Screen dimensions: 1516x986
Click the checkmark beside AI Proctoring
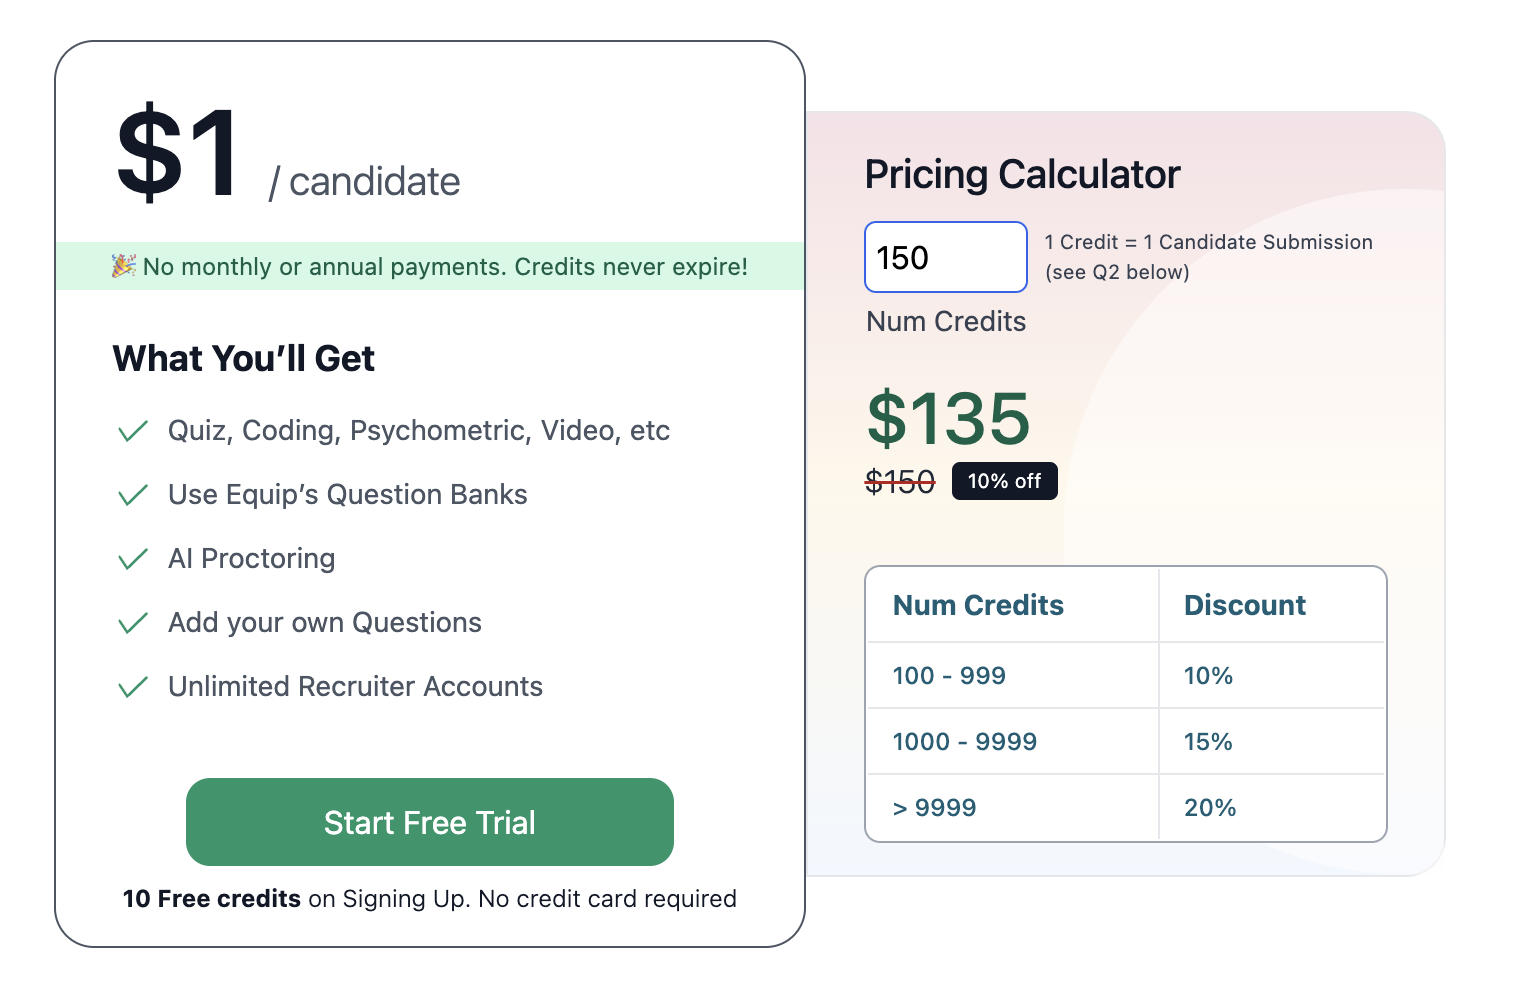(x=132, y=558)
